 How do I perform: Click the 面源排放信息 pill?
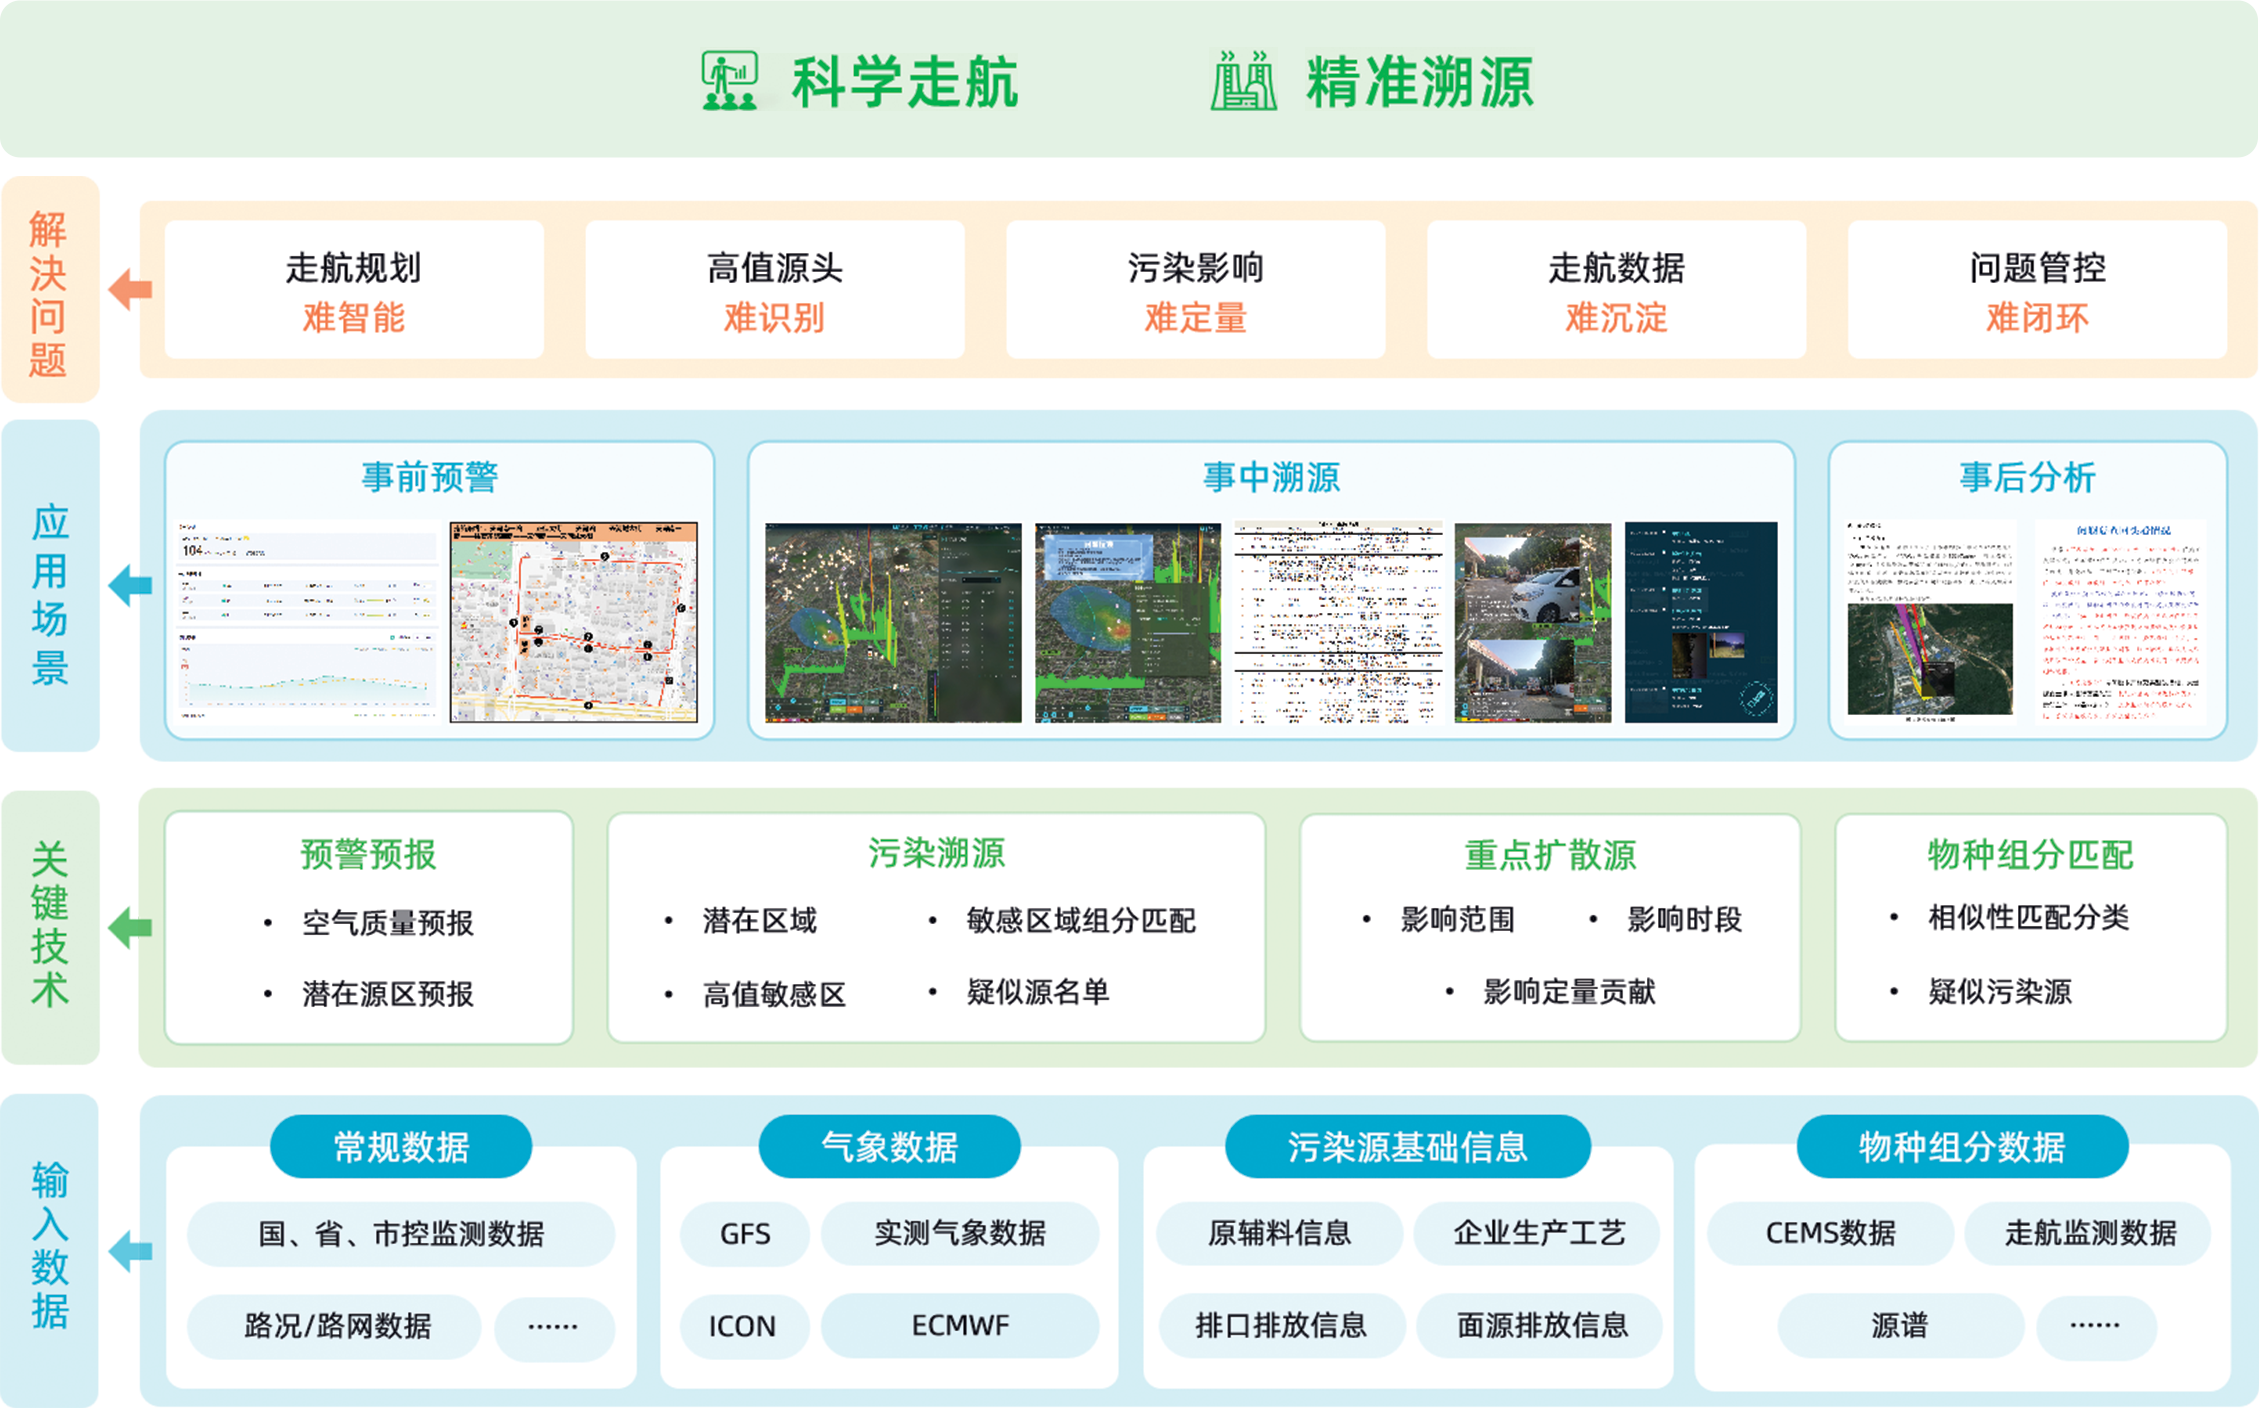[1540, 1325]
